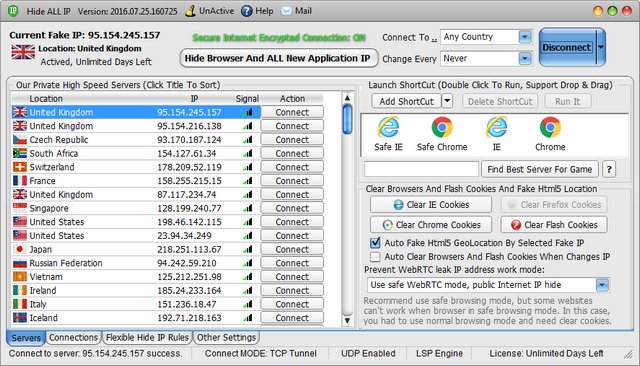Click the Czech Republic flag icon
The width and height of the screenshot is (640, 366).
(x=20, y=140)
